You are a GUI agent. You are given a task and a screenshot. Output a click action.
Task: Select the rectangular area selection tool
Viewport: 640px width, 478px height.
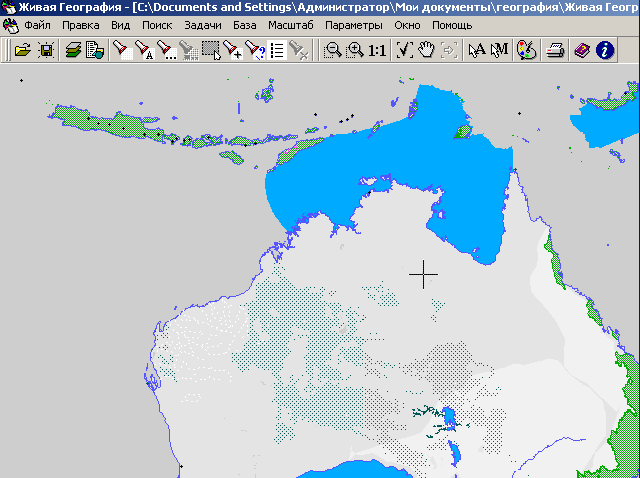(210, 49)
